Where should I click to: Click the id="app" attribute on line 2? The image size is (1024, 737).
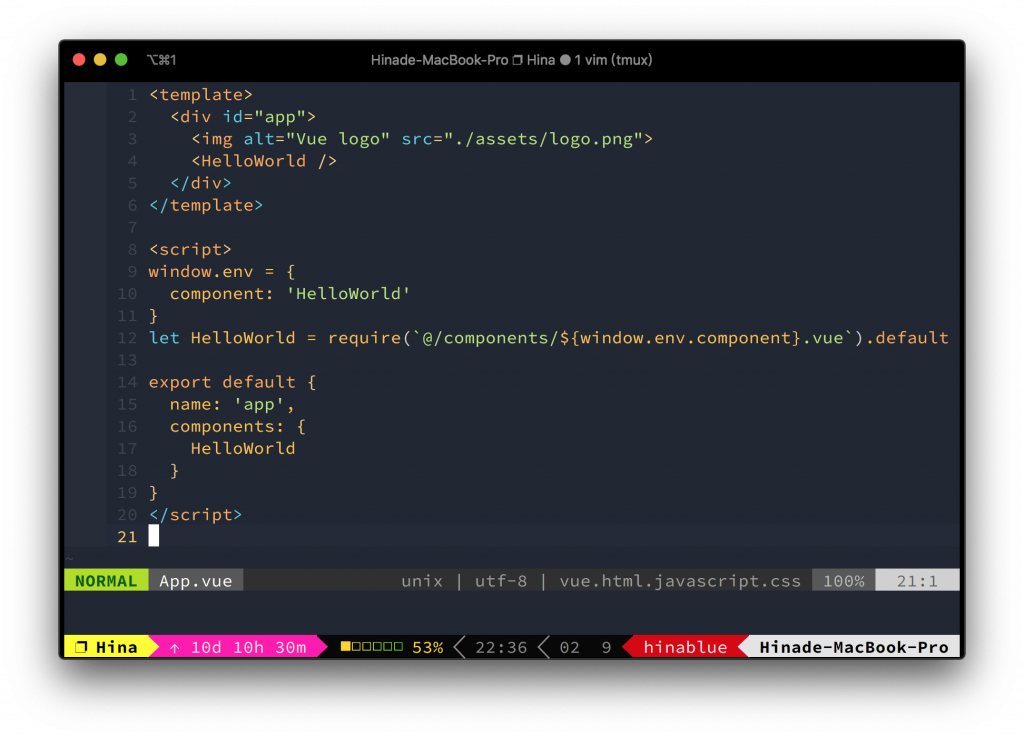click(264, 117)
